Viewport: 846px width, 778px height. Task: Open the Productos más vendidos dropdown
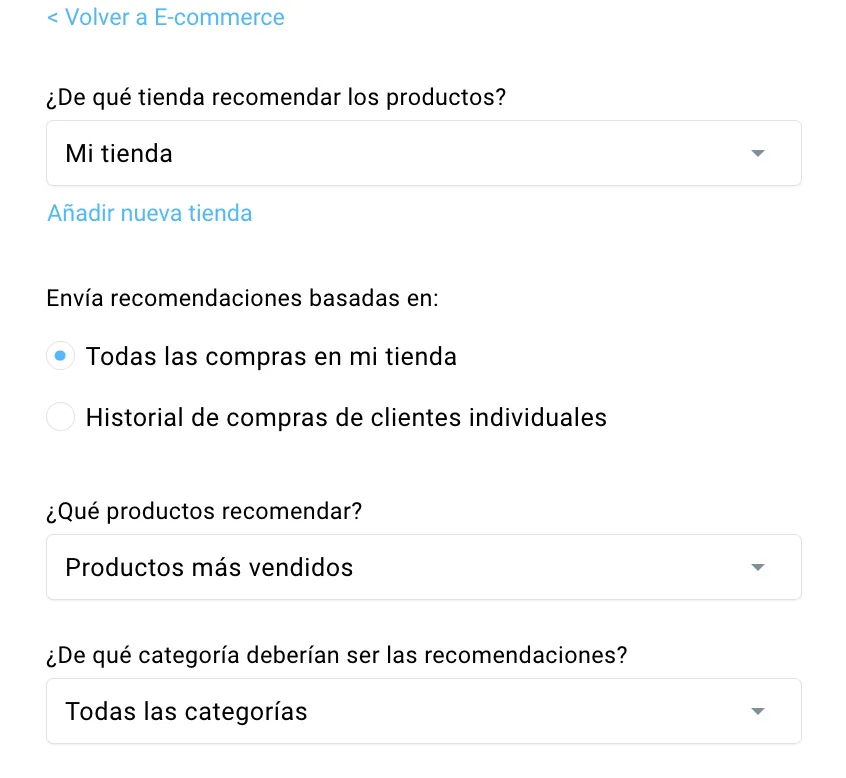pos(424,567)
